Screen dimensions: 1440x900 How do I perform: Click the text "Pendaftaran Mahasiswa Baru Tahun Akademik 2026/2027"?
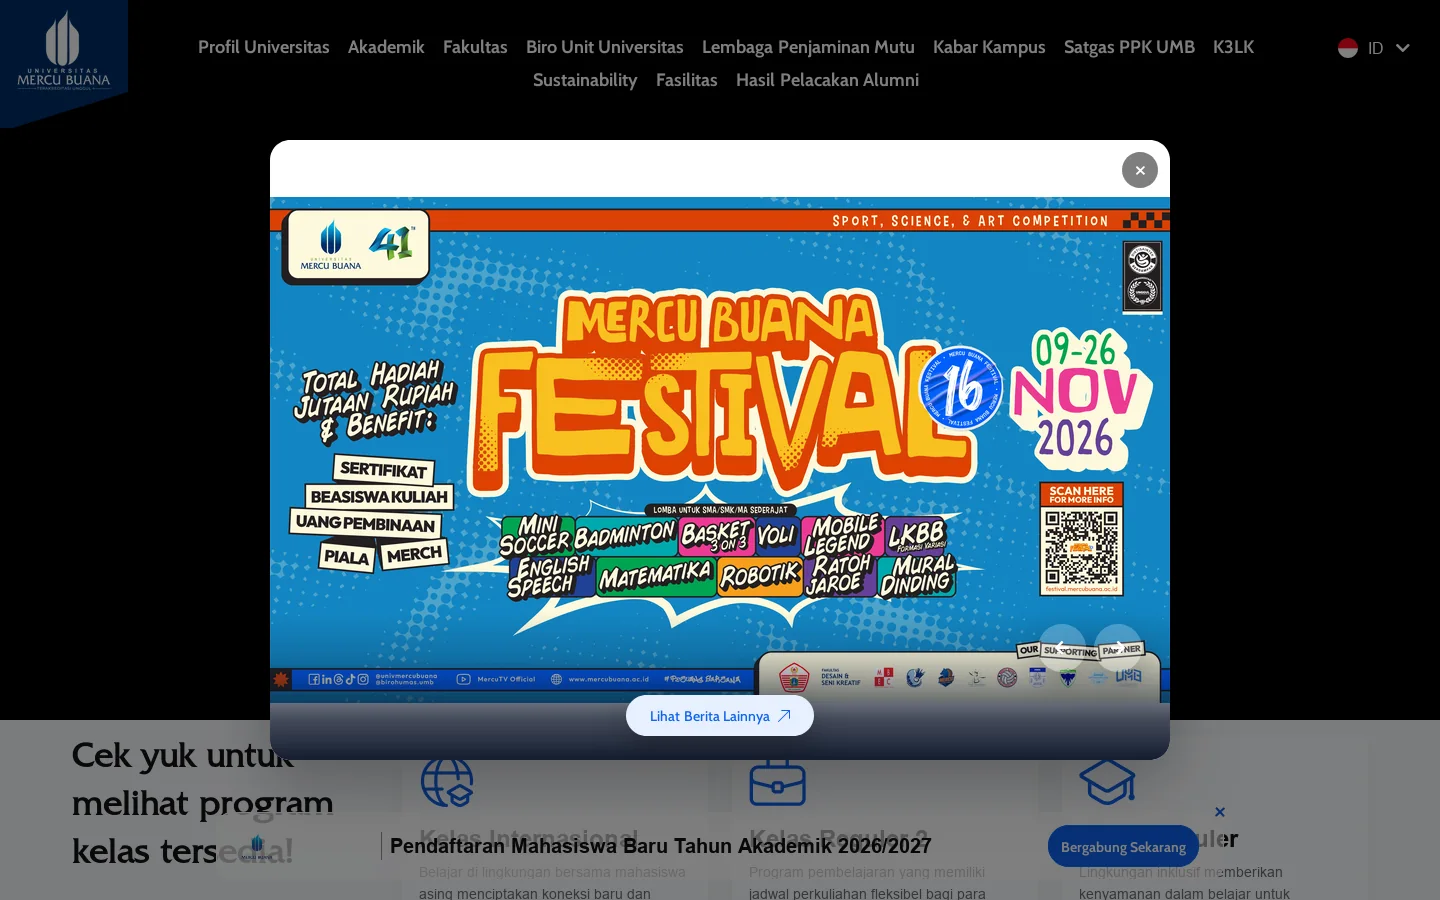[x=660, y=846]
